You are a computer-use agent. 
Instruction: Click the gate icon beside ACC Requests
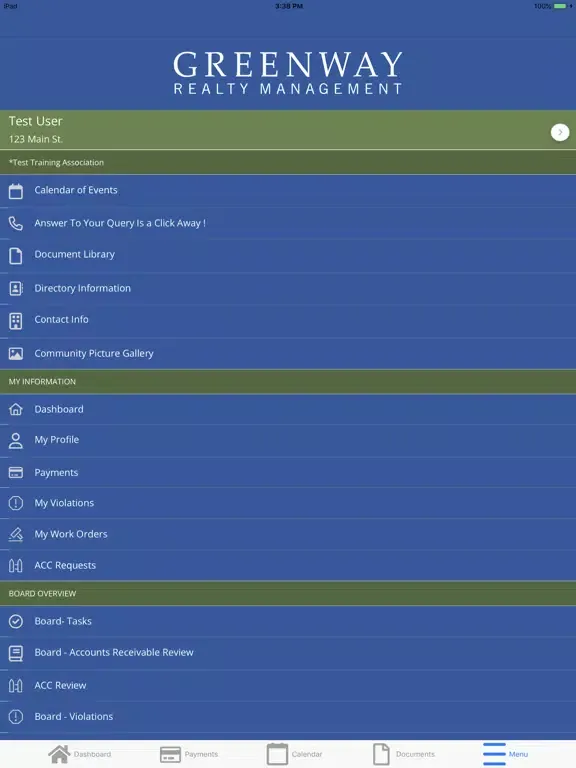coord(16,566)
